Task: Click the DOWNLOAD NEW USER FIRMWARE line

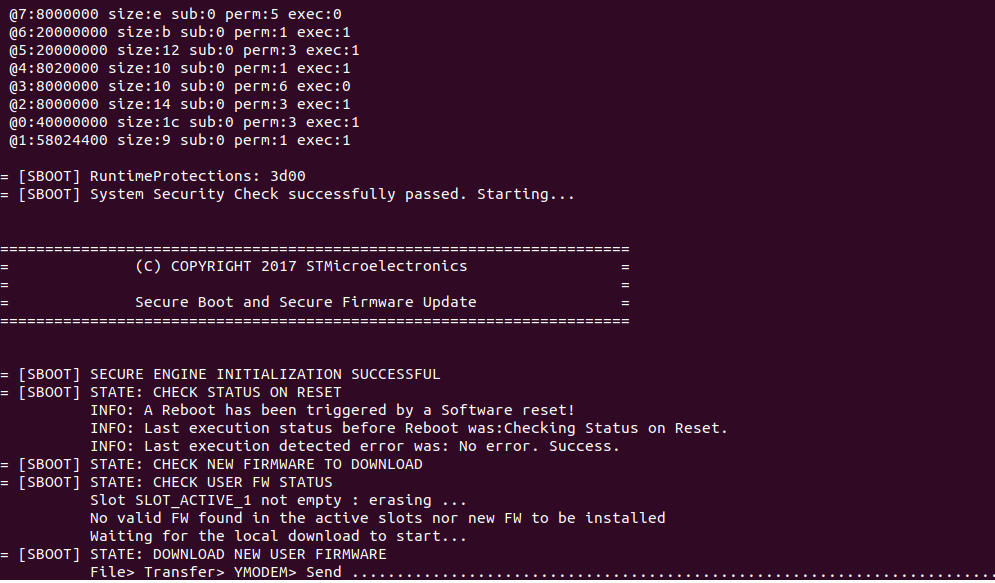Action: coord(194,554)
